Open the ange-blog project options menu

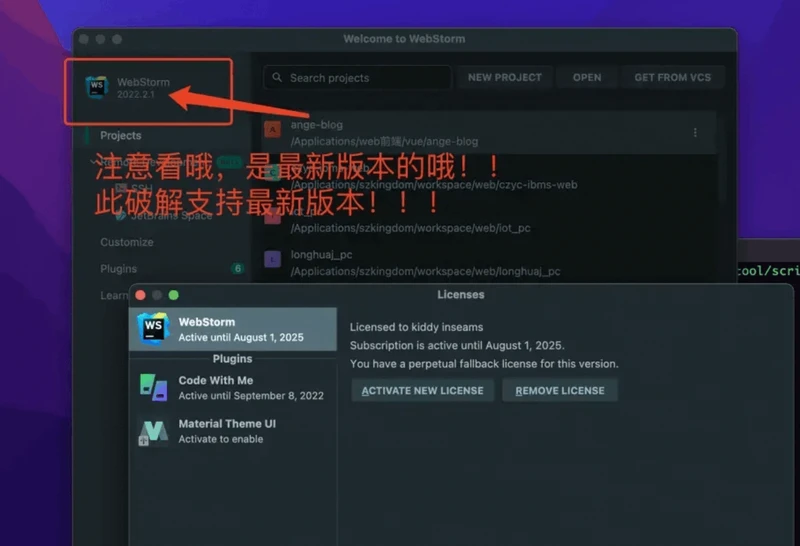pyautogui.click(x=695, y=133)
